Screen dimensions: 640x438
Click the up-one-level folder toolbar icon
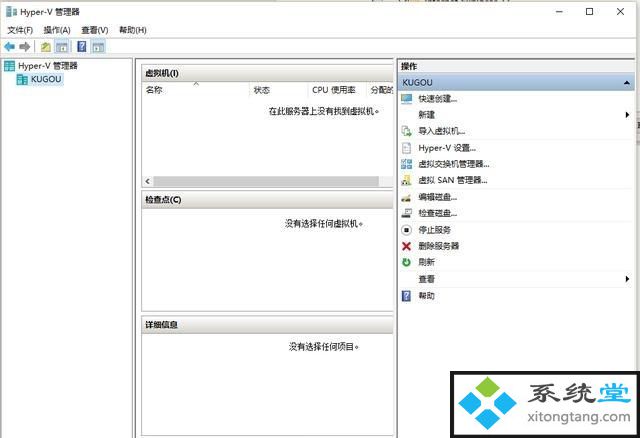(46, 47)
